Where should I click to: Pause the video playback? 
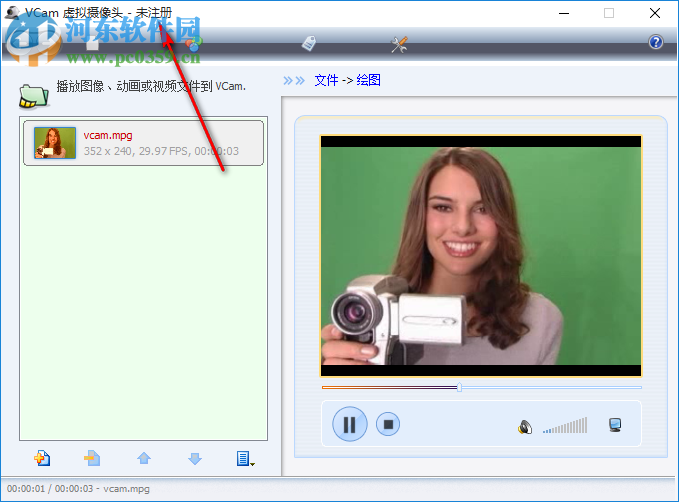pyautogui.click(x=349, y=424)
